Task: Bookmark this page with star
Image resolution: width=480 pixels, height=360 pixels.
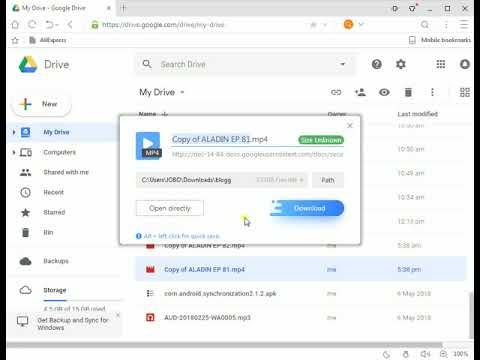Action: point(313,25)
